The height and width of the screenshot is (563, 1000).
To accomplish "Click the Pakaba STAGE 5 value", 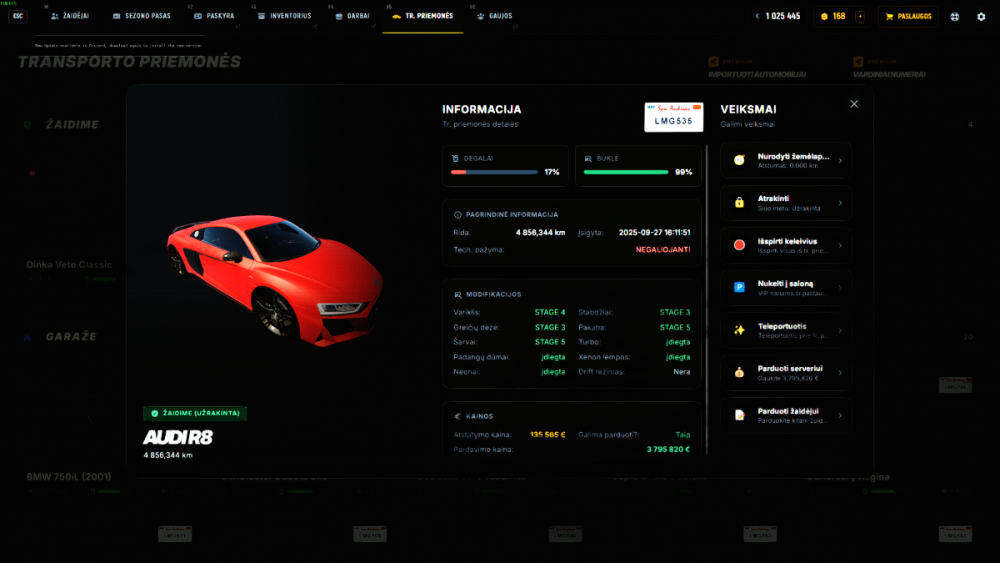I will 675,327.
